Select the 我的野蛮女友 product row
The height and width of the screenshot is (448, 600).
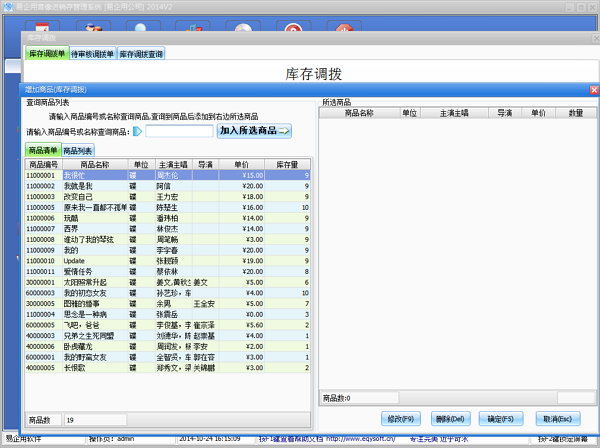click(x=168, y=357)
